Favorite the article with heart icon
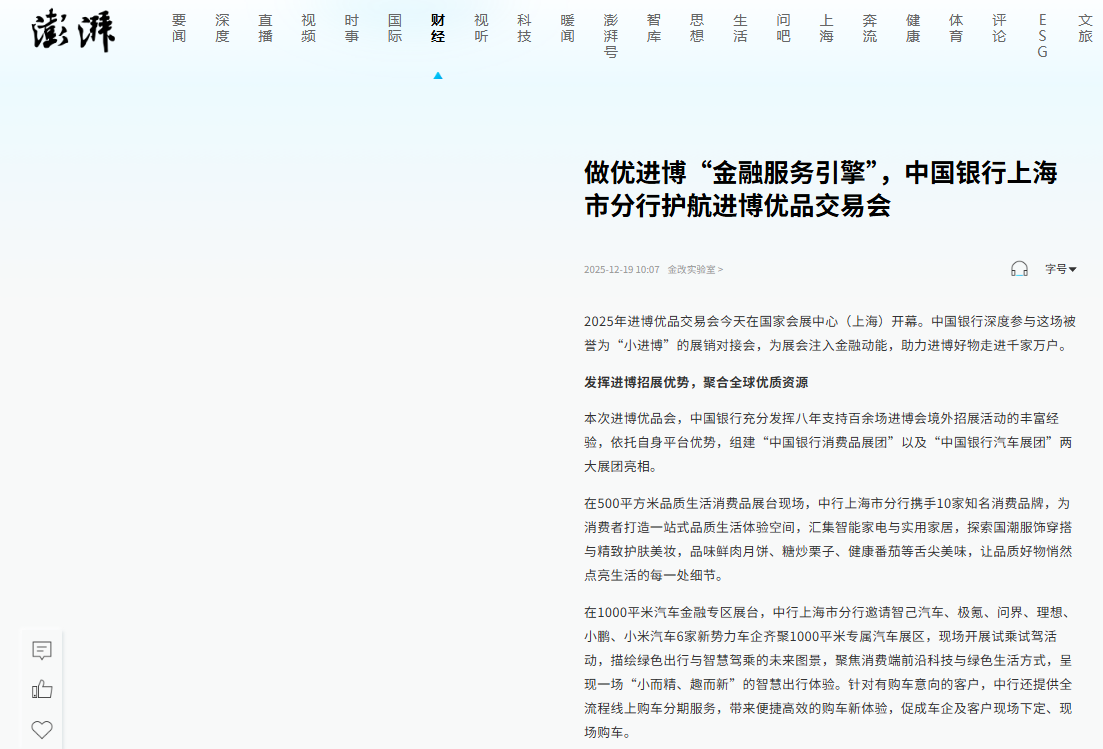1103x749 pixels. click(x=42, y=730)
